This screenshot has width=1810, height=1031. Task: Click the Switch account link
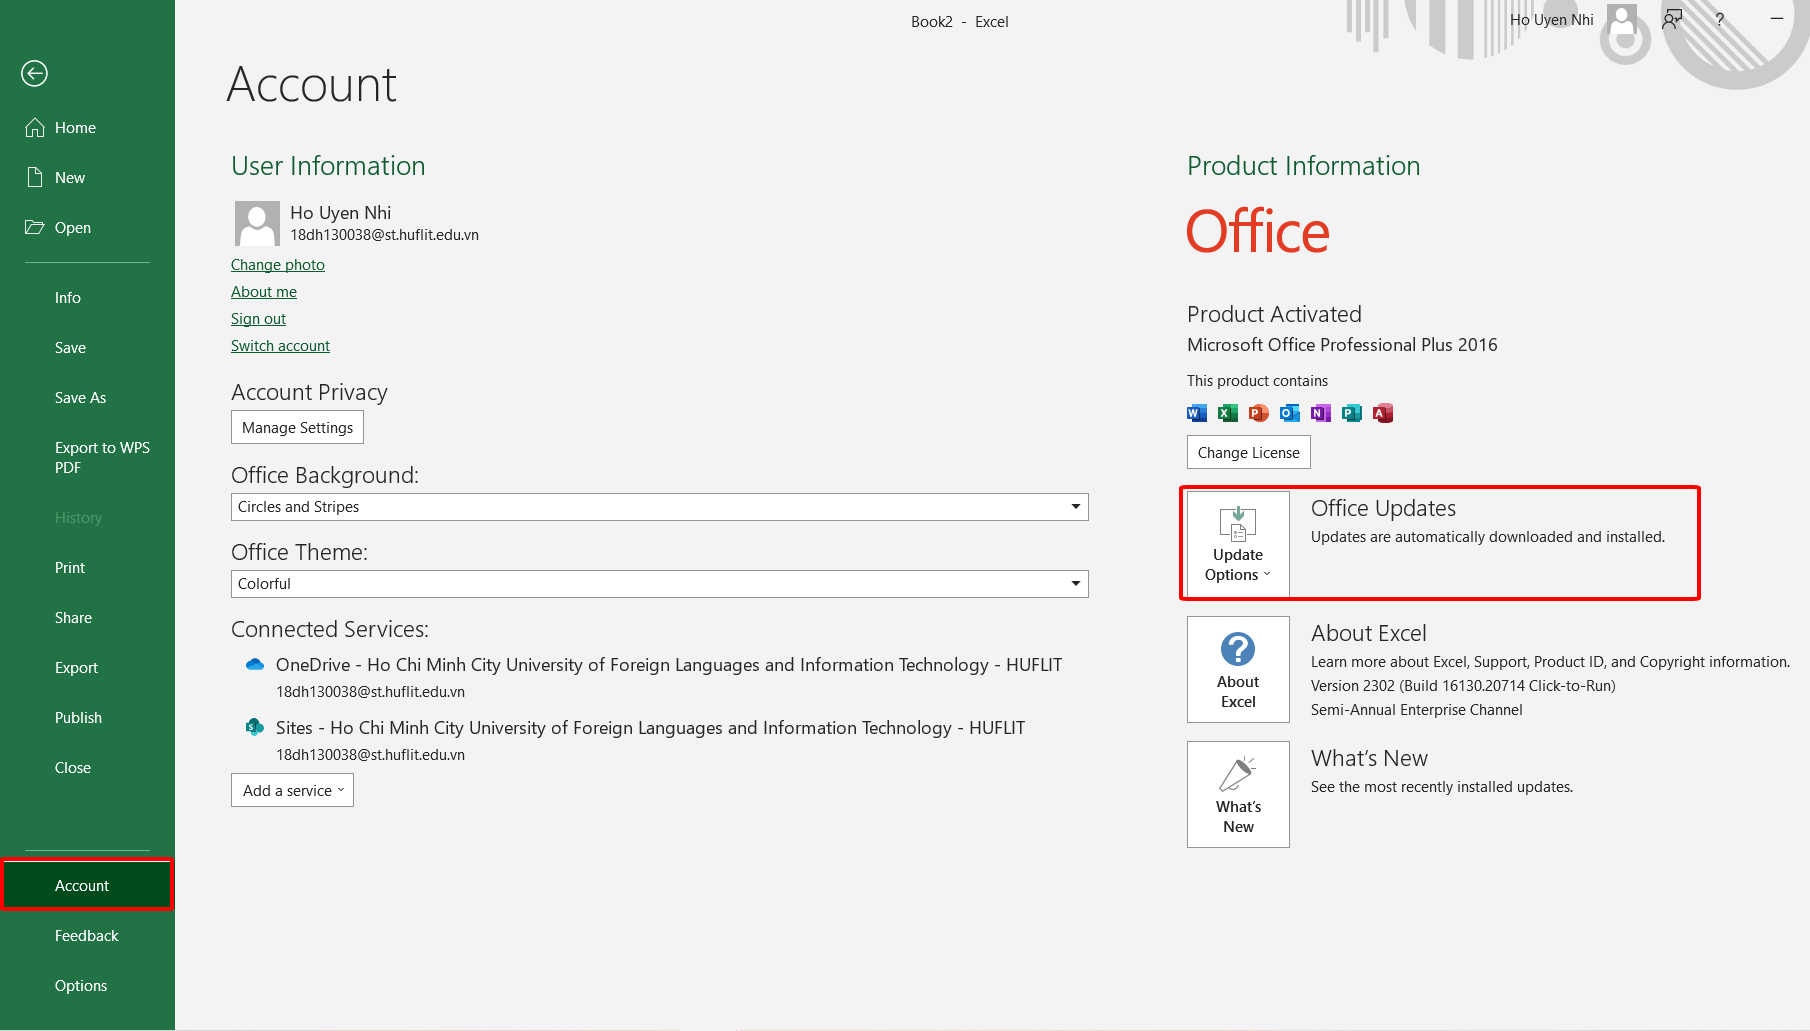280,345
